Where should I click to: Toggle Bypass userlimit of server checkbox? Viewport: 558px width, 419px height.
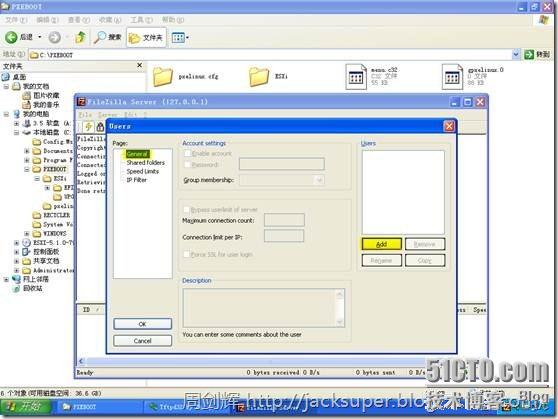click(186, 209)
